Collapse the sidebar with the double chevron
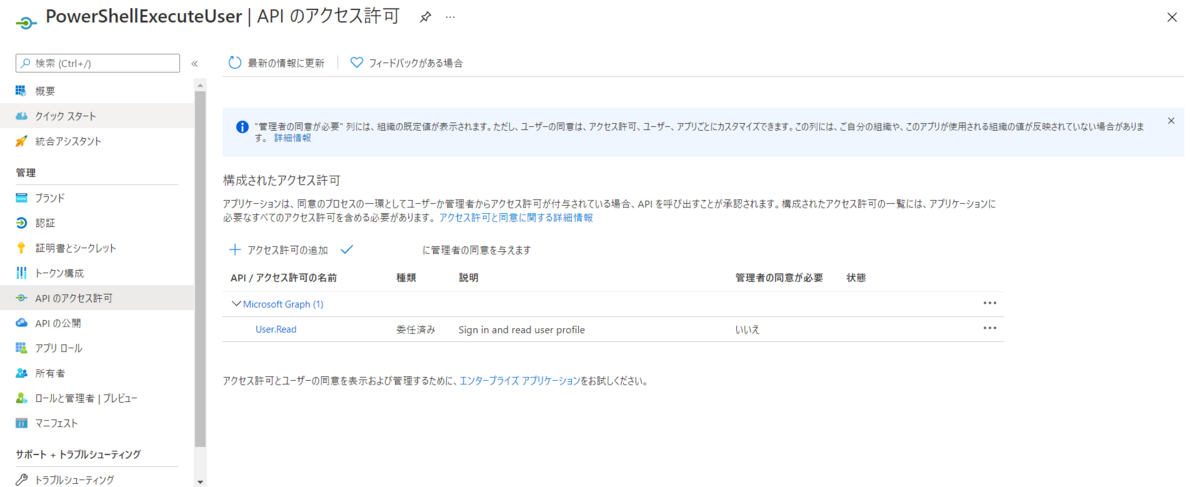Image resolution: width=1200 pixels, height=487 pixels. (194, 63)
